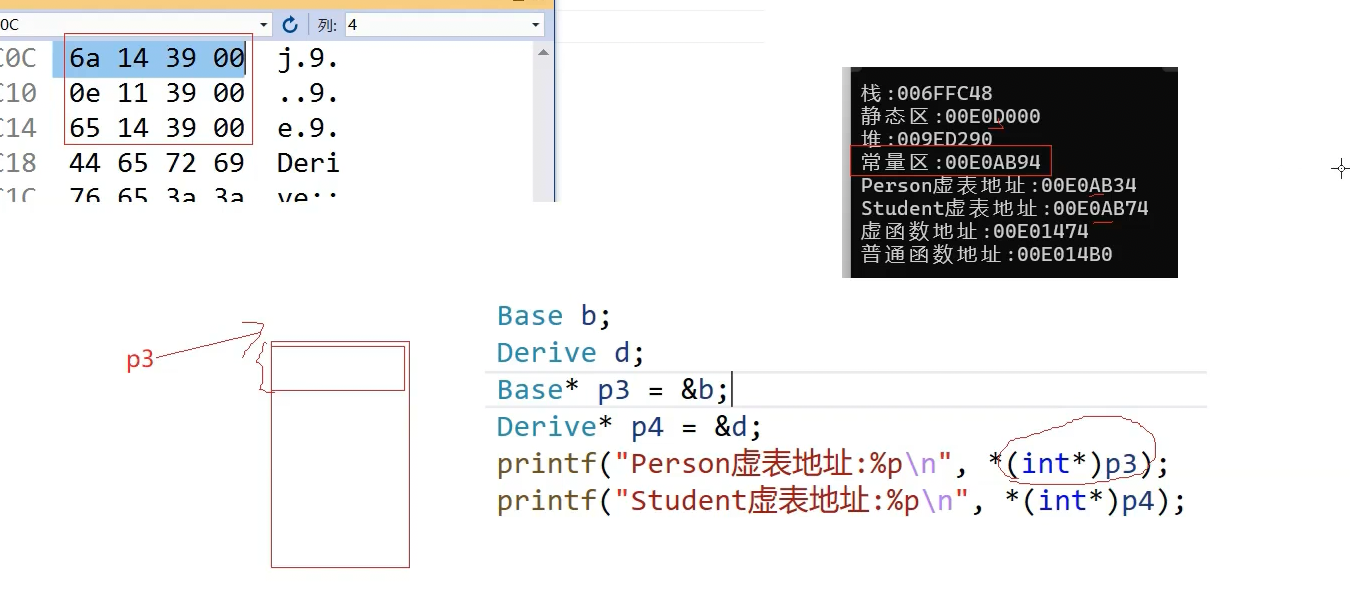
Task: Select memory bytes 0e 11 39 00
Action: (x=157, y=93)
